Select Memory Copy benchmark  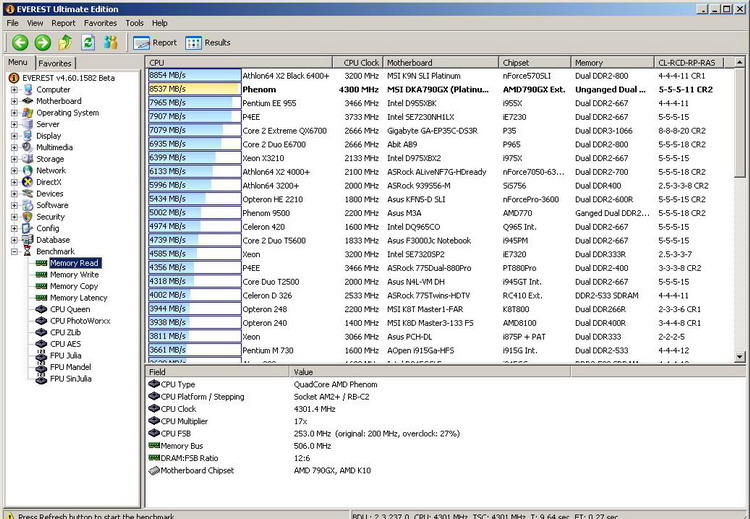[74, 286]
